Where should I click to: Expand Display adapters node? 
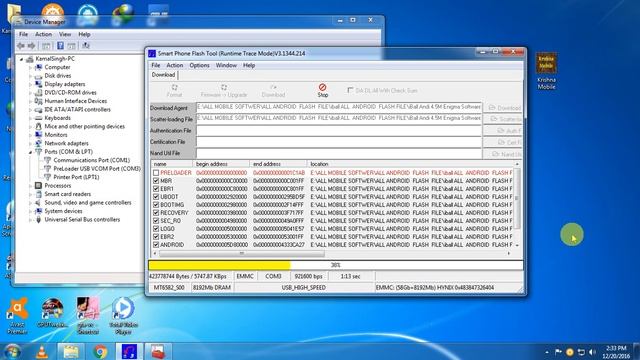30,84
